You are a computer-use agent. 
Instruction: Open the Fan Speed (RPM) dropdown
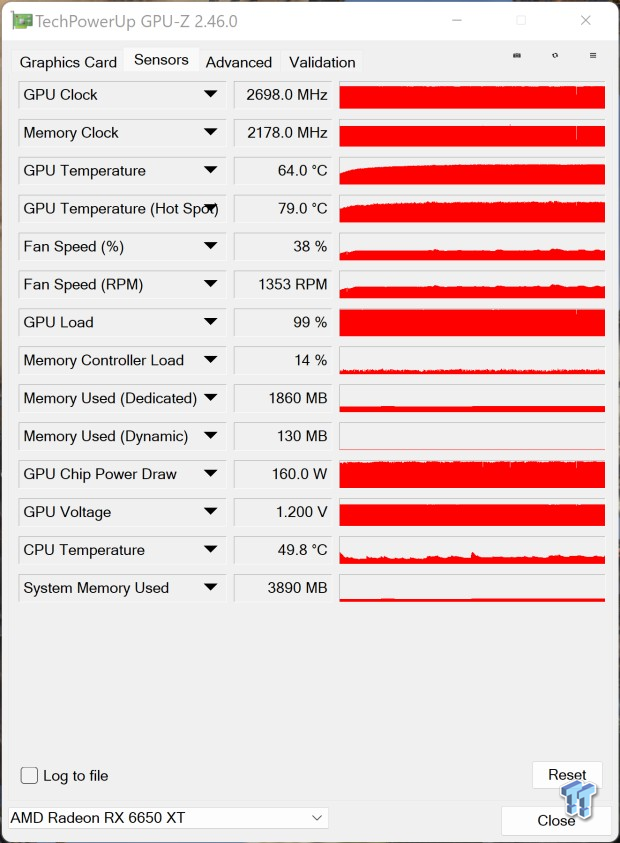point(209,285)
